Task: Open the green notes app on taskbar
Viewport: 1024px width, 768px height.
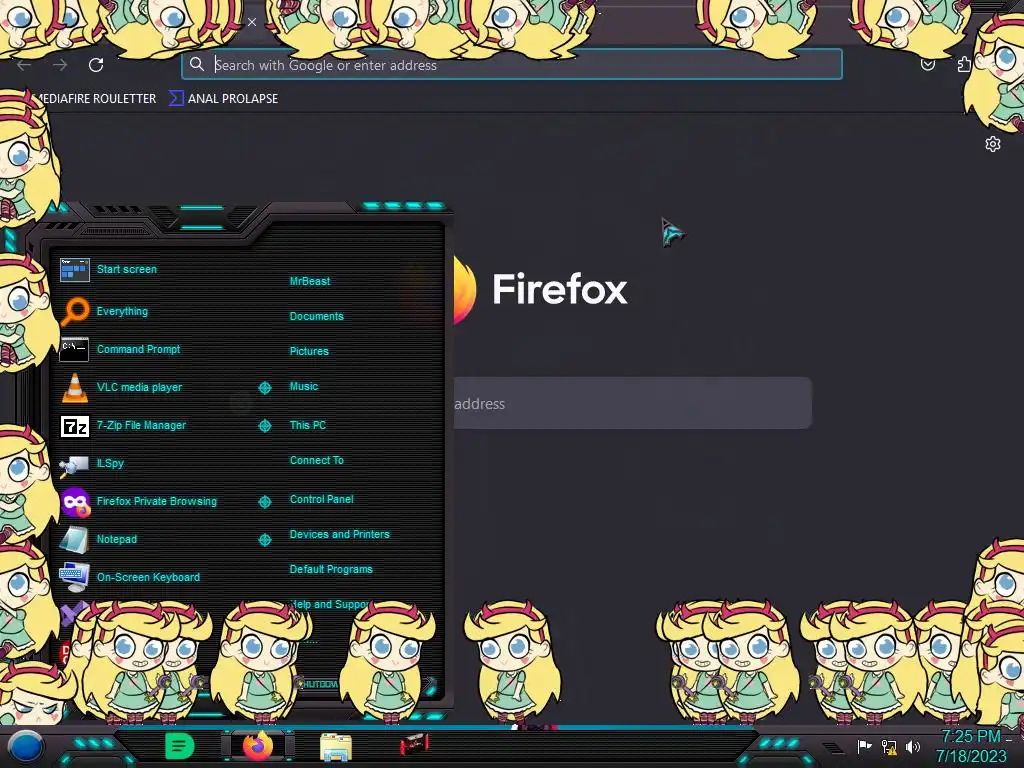Action: [179, 746]
